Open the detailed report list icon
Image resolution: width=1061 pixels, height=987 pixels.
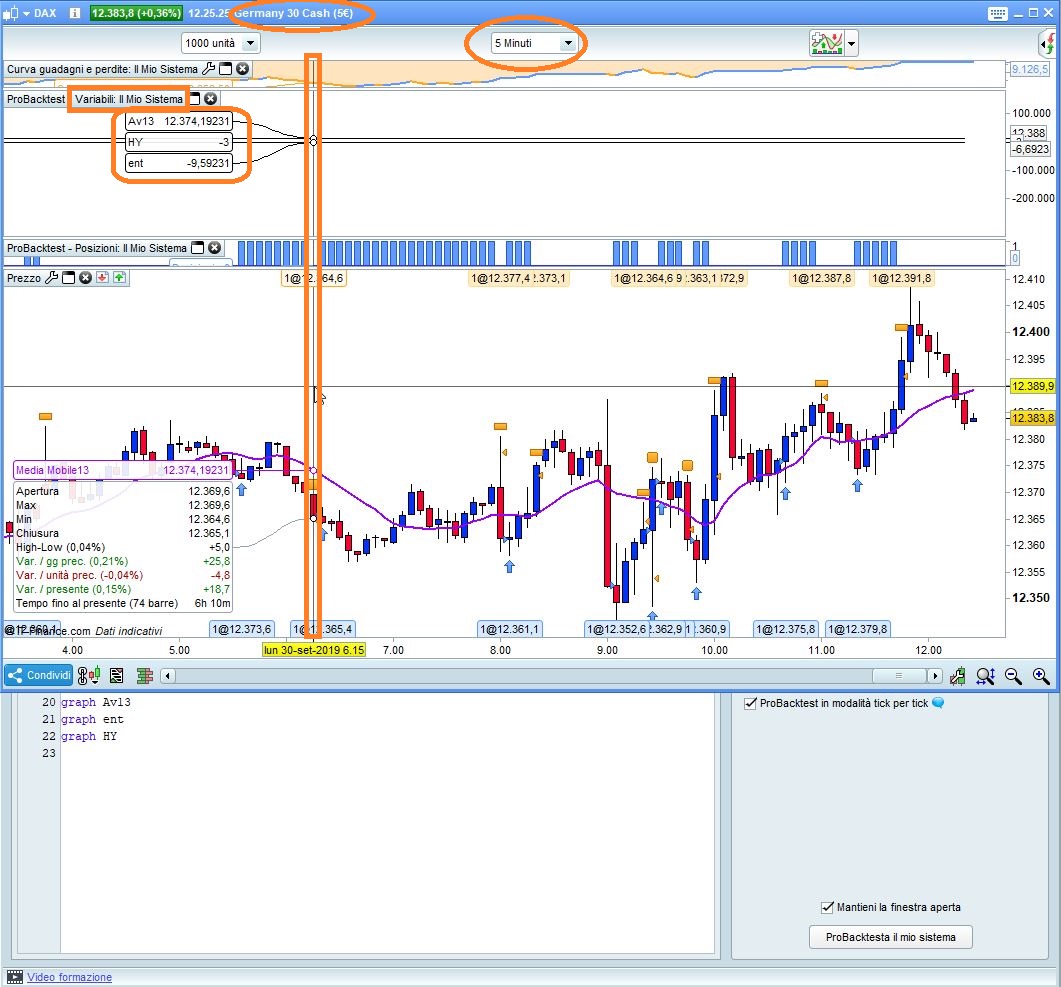coord(116,675)
